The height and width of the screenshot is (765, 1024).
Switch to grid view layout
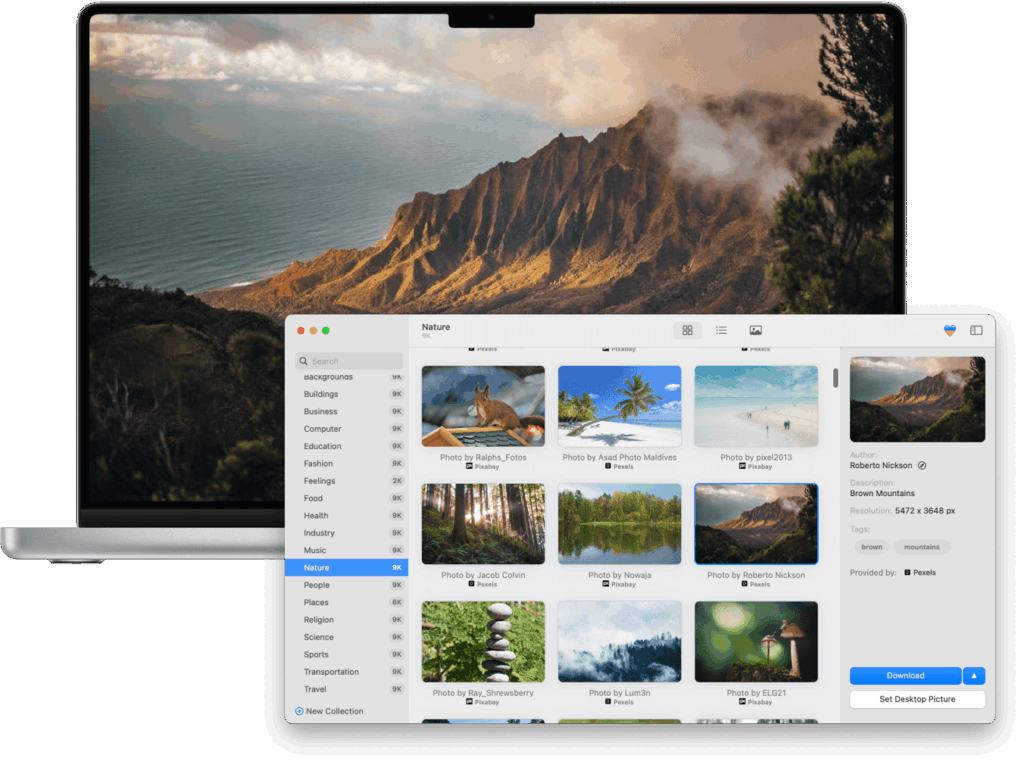(x=687, y=330)
